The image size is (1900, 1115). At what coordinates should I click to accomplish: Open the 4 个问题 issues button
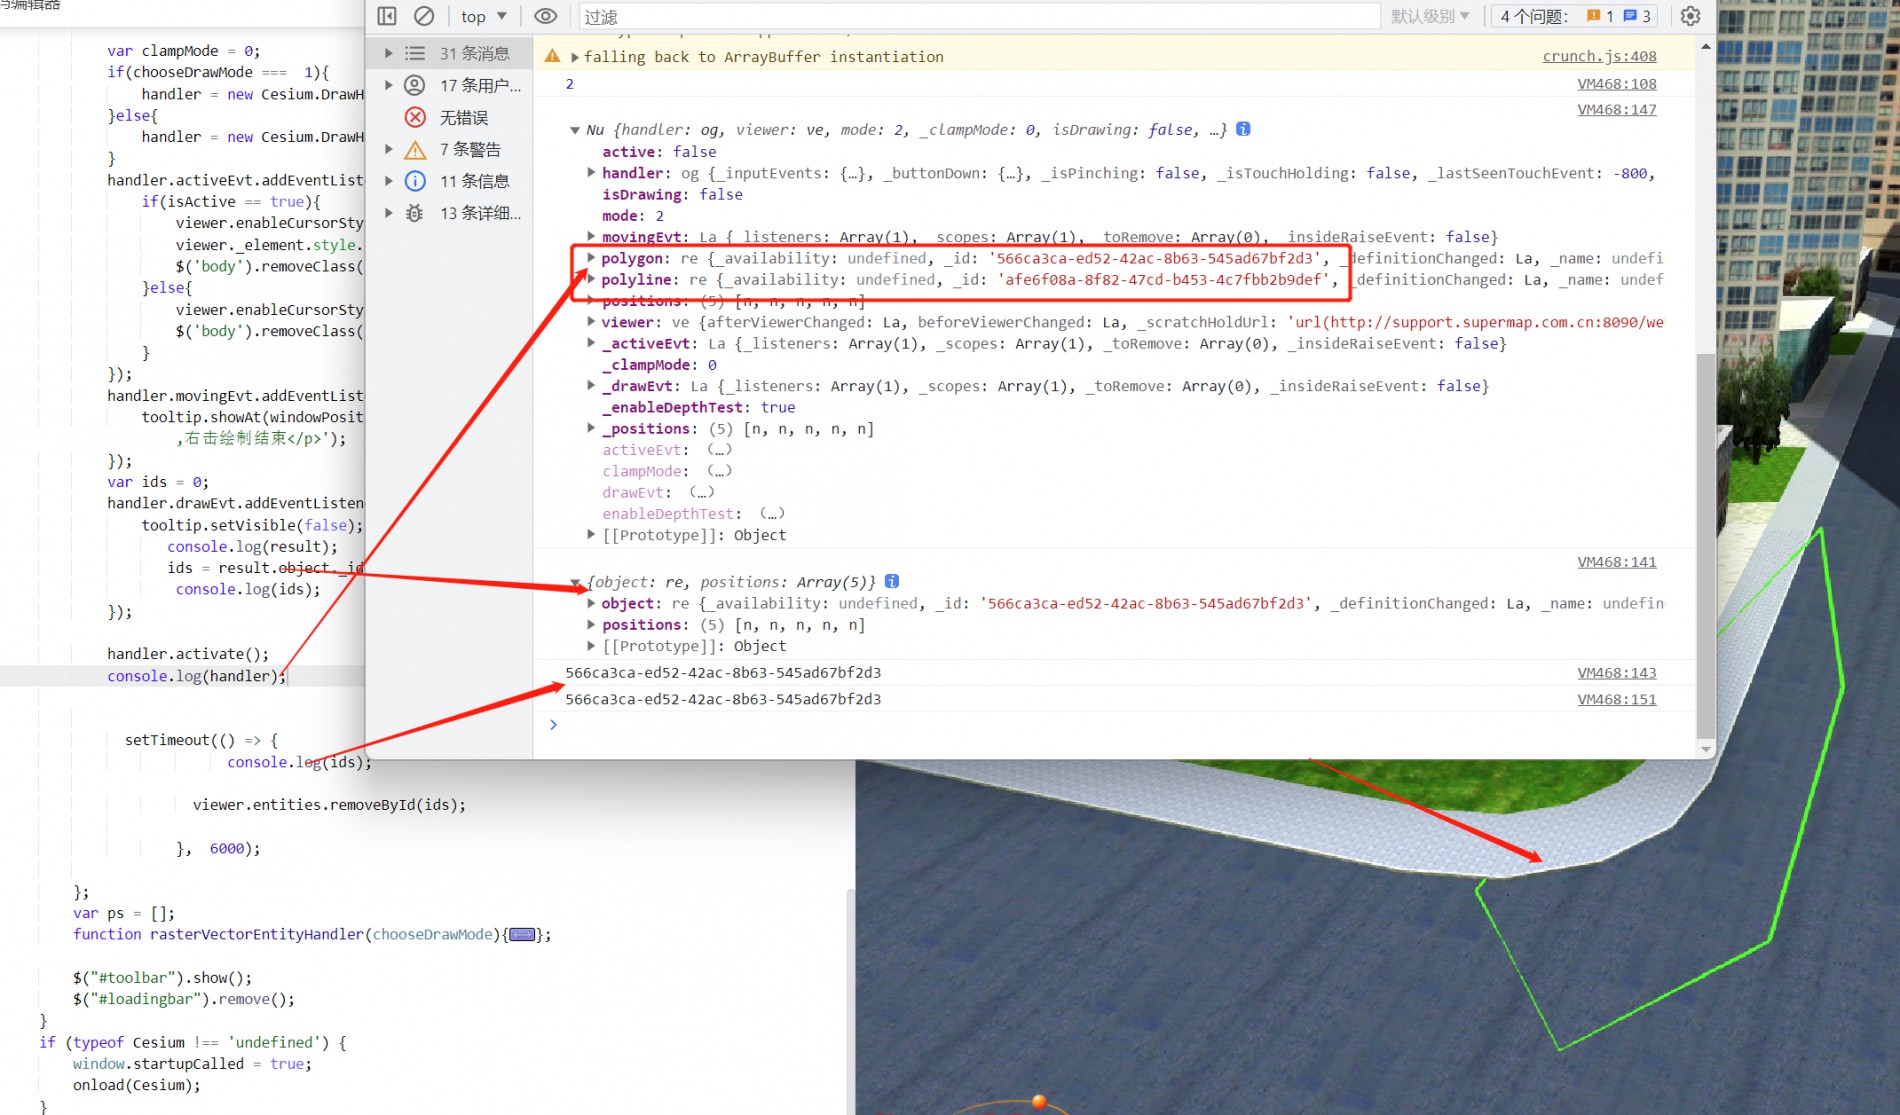point(1575,16)
